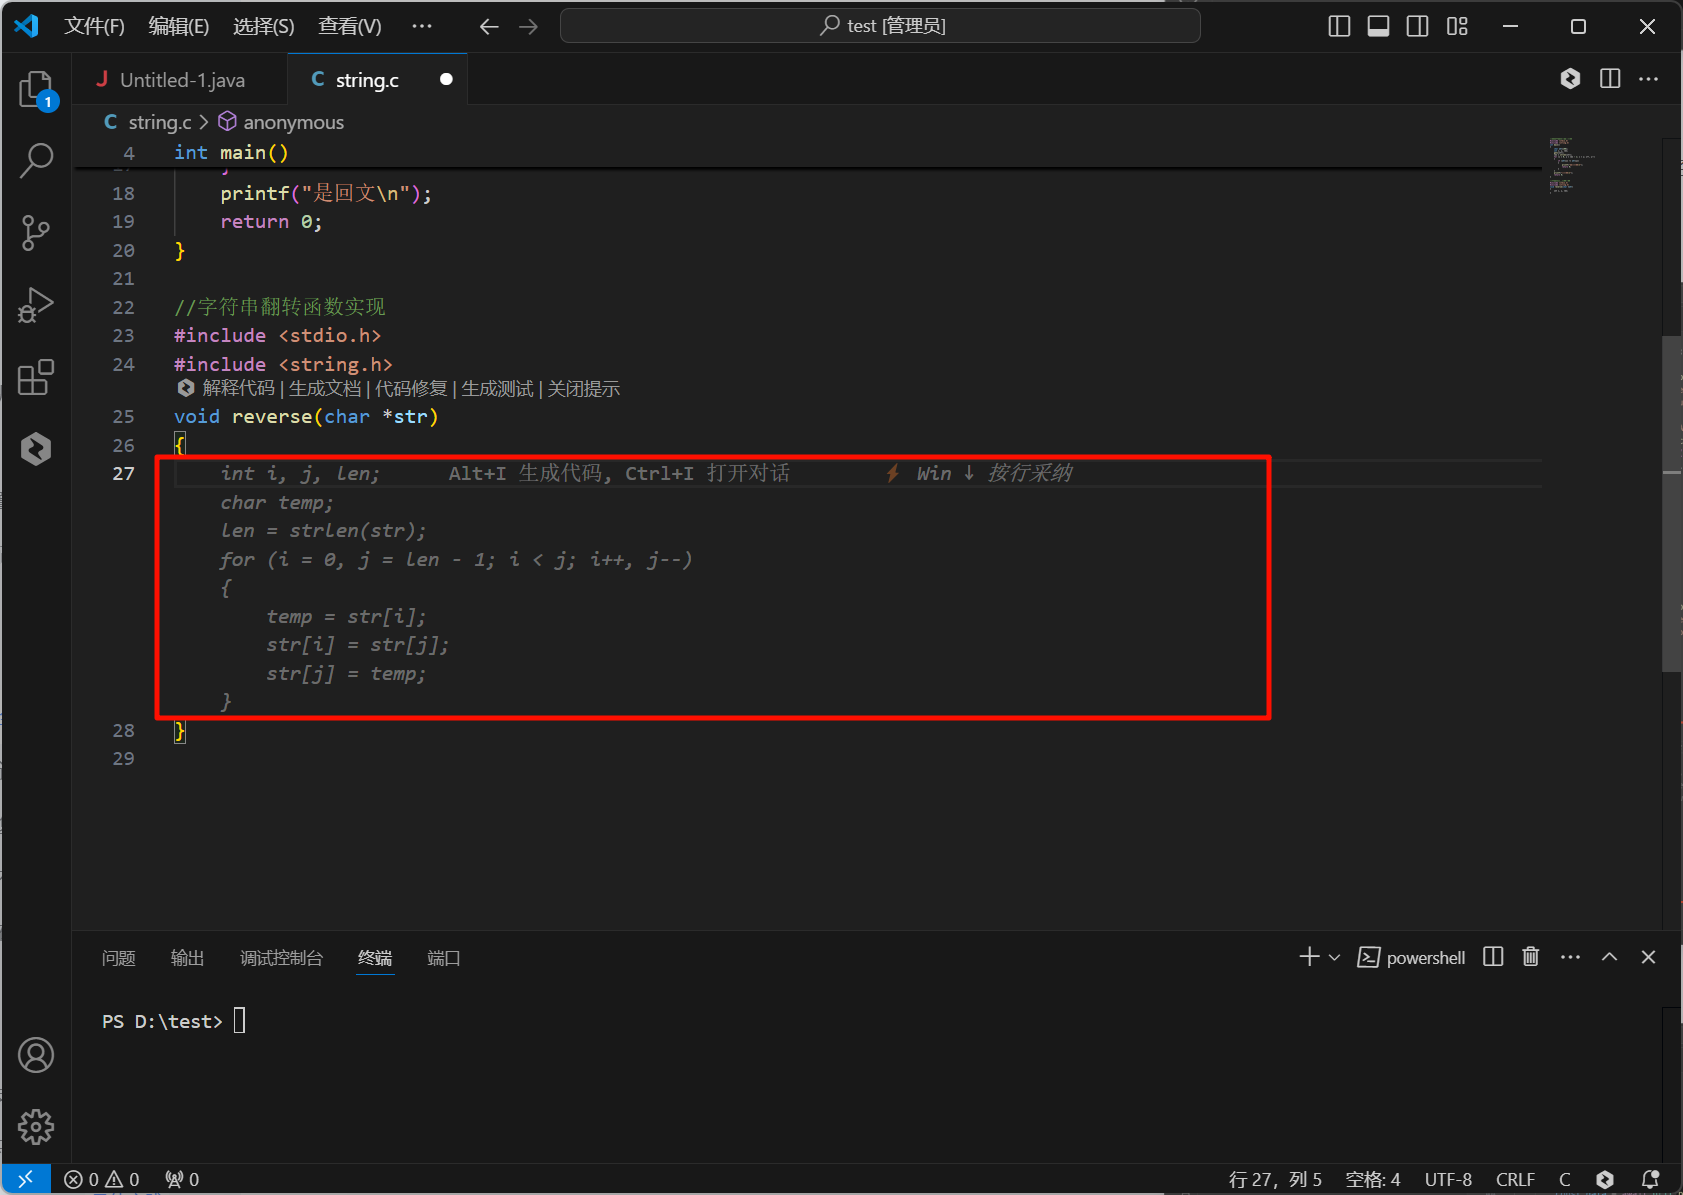Click the test command center search box

click(x=880, y=26)
